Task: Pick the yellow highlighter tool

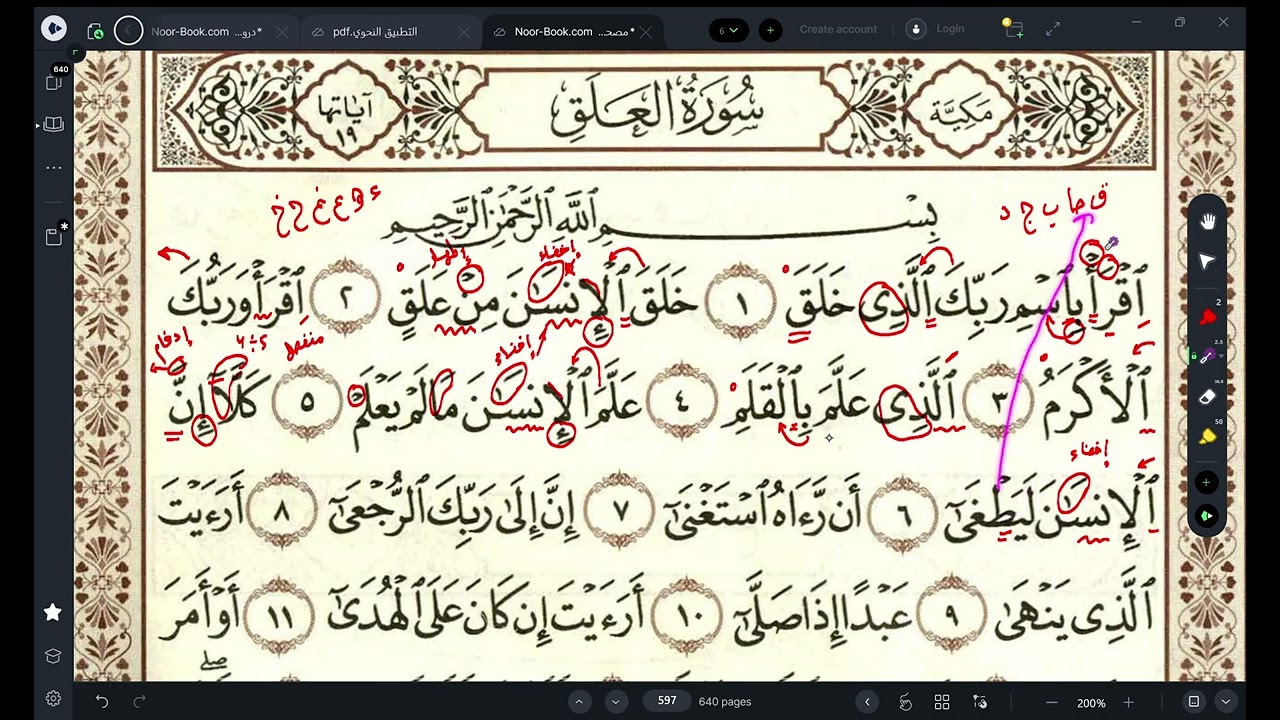Action: tap(1207, 436)
